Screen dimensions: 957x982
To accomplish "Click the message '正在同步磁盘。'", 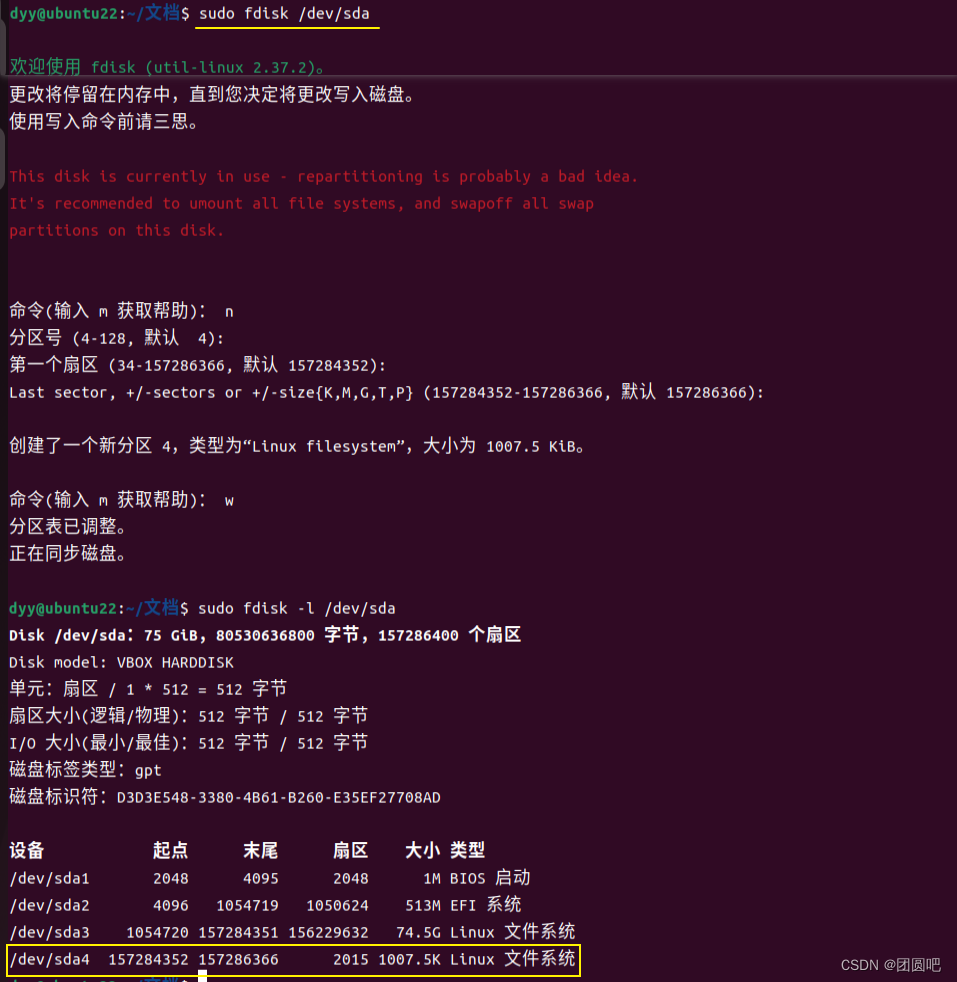I will [68, 554].
